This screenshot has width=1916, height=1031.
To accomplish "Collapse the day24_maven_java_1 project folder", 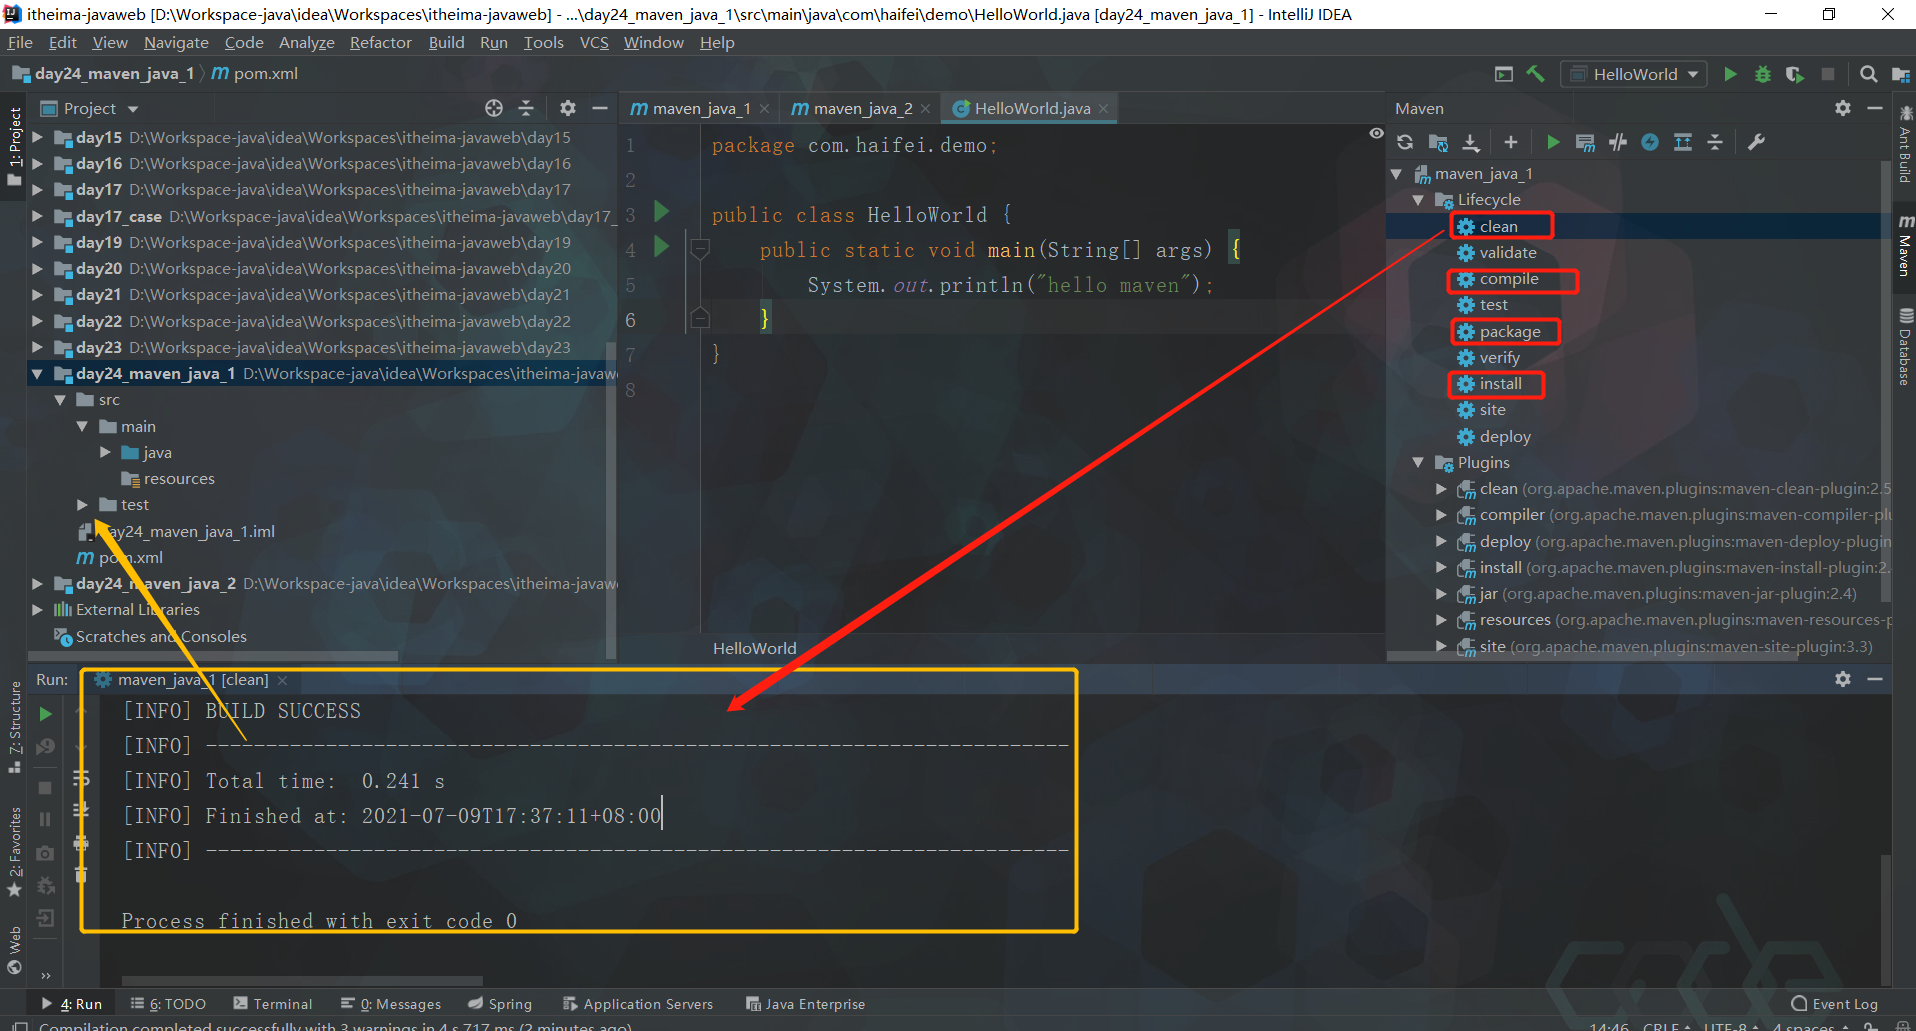I will point(38,374).
